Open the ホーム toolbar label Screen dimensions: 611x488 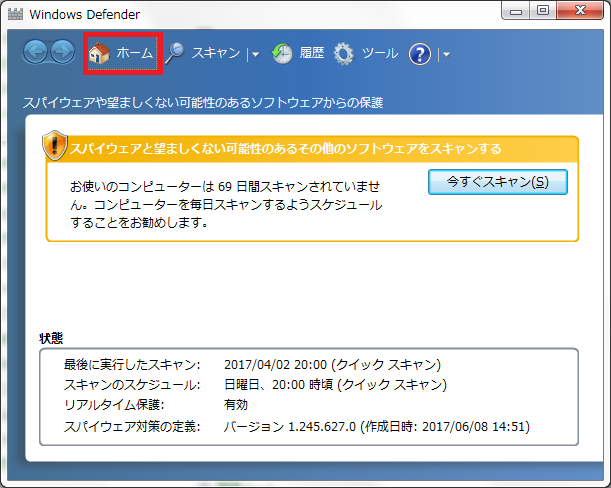click(x=134, y=53)
